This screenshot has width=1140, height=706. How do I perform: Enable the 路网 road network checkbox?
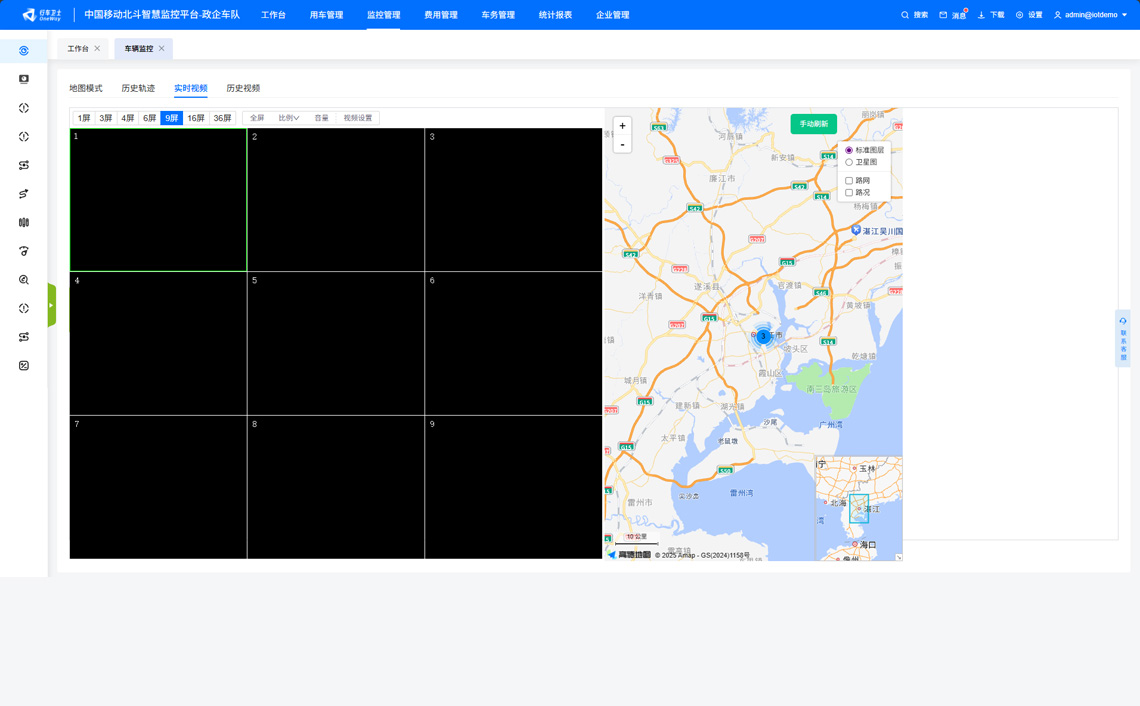849,181
